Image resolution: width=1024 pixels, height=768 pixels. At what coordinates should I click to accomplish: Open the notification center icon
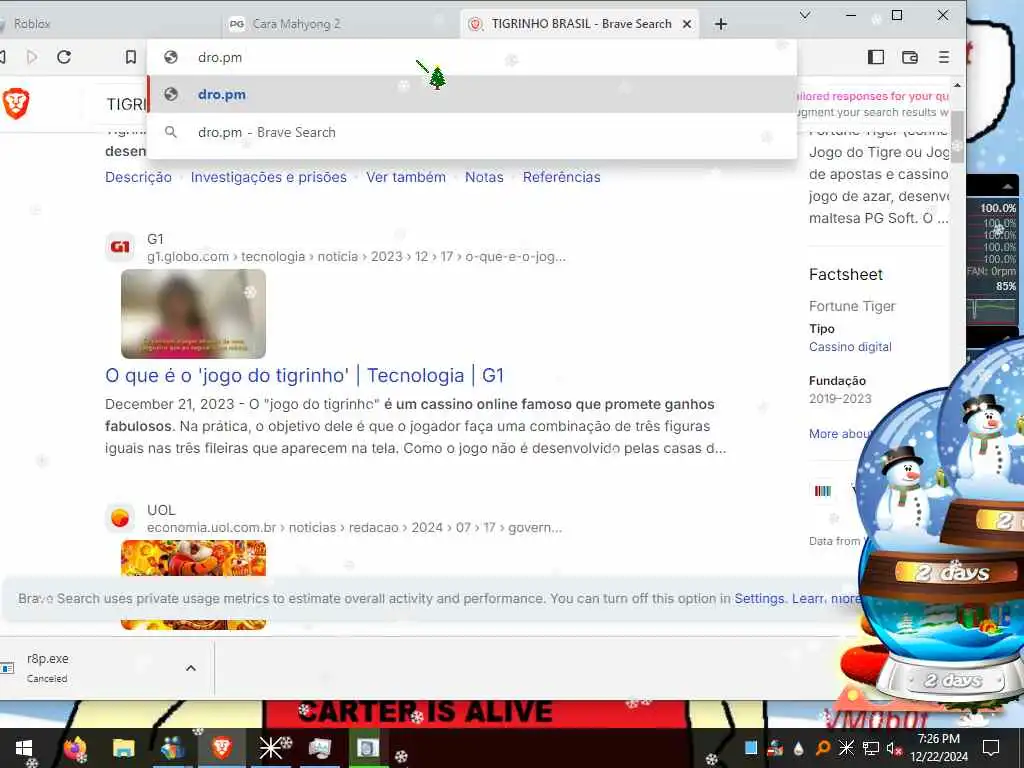click(x=991, y=748)
